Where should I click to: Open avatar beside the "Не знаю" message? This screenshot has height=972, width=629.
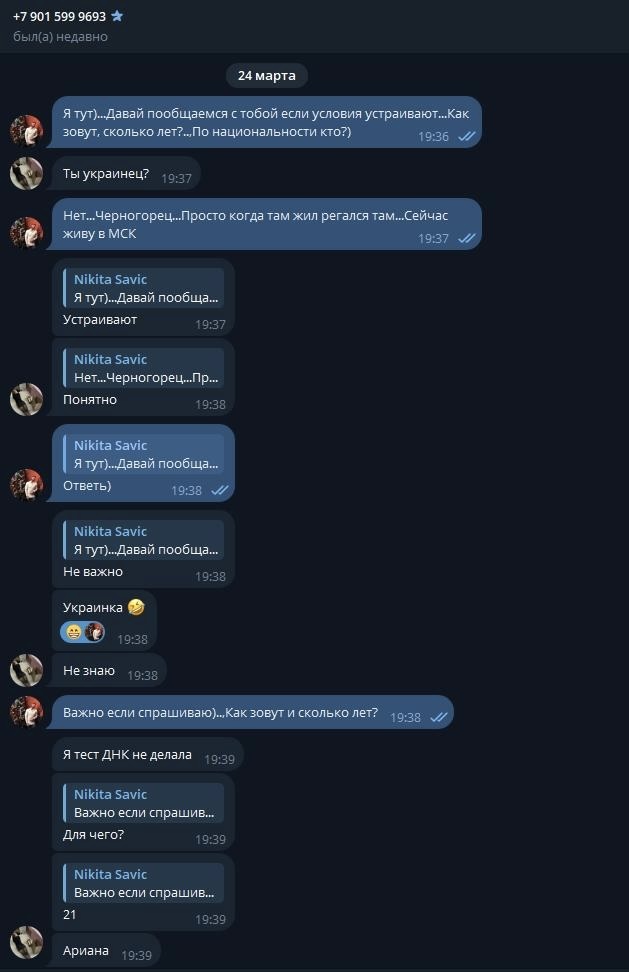(26, 670)
